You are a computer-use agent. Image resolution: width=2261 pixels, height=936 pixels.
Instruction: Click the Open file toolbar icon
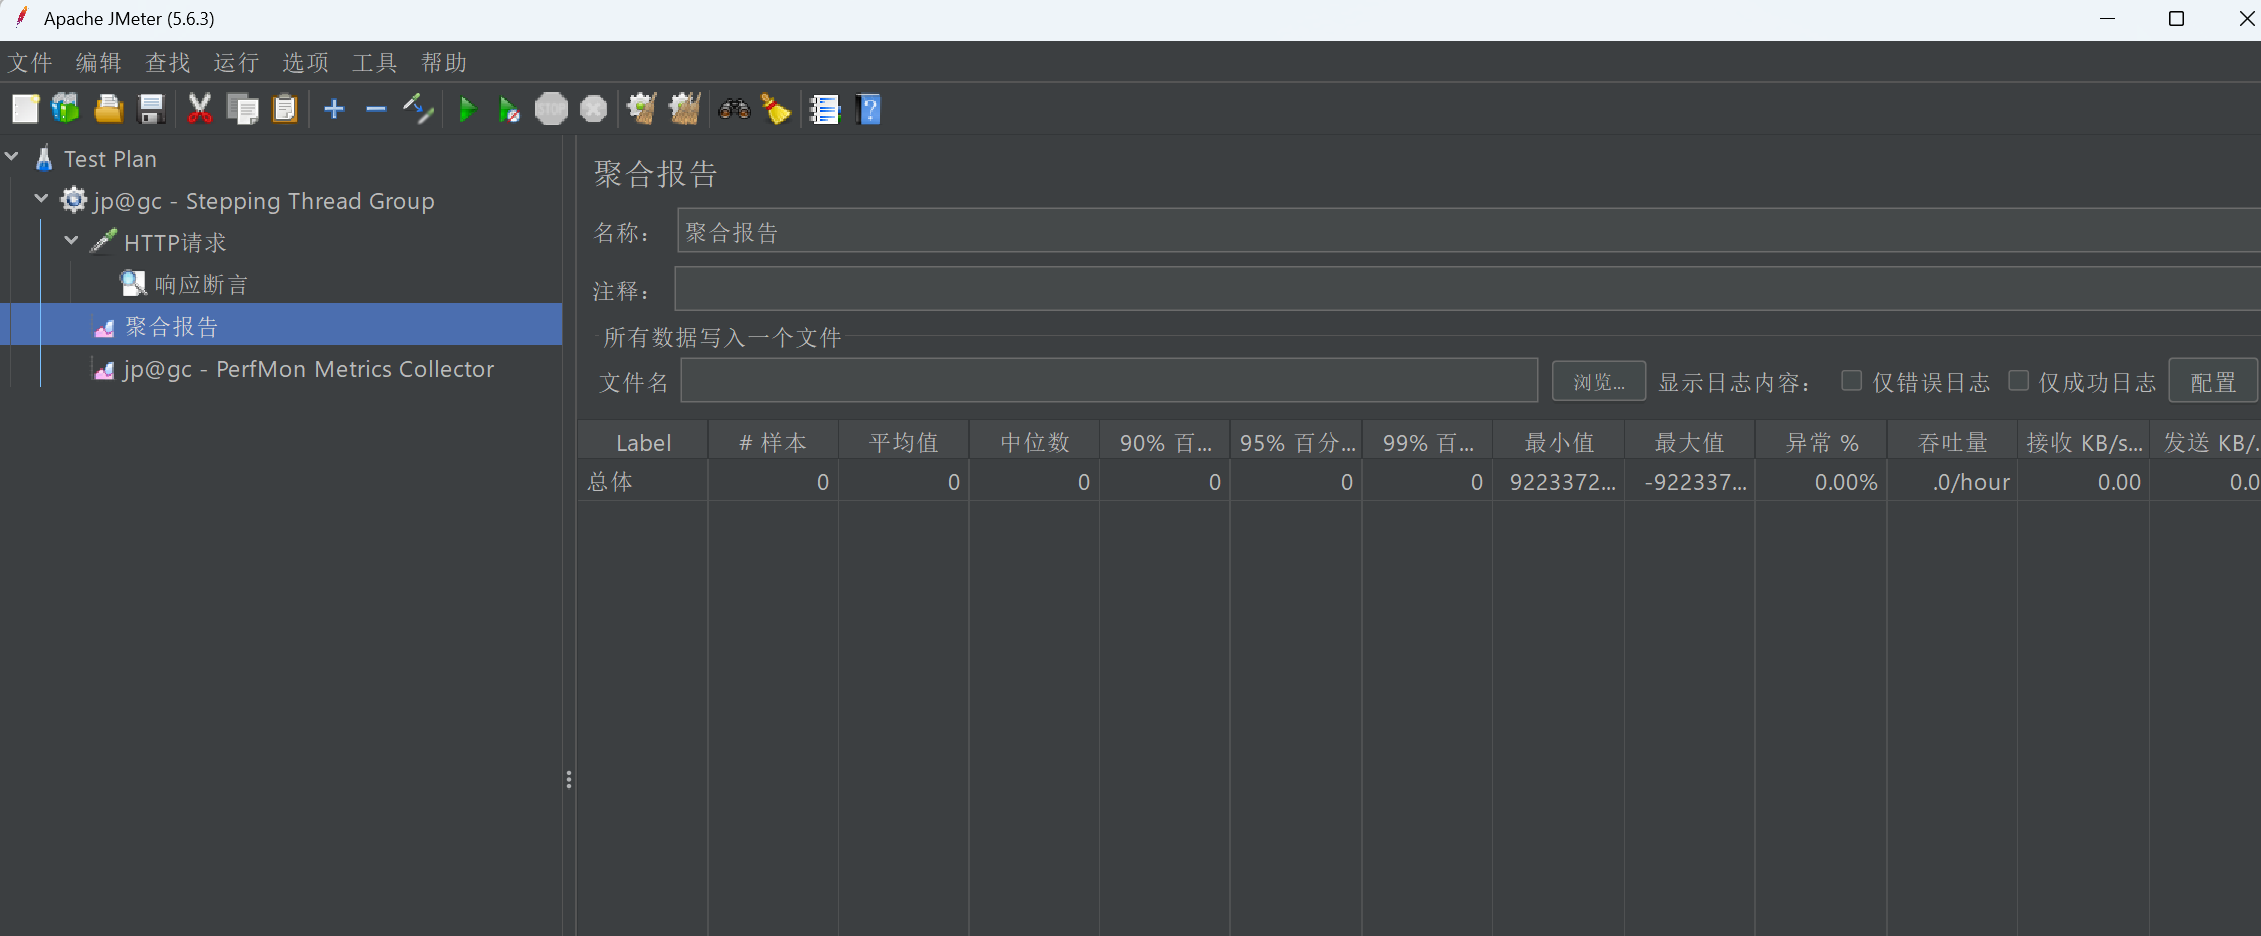click(x=108, y=109)
